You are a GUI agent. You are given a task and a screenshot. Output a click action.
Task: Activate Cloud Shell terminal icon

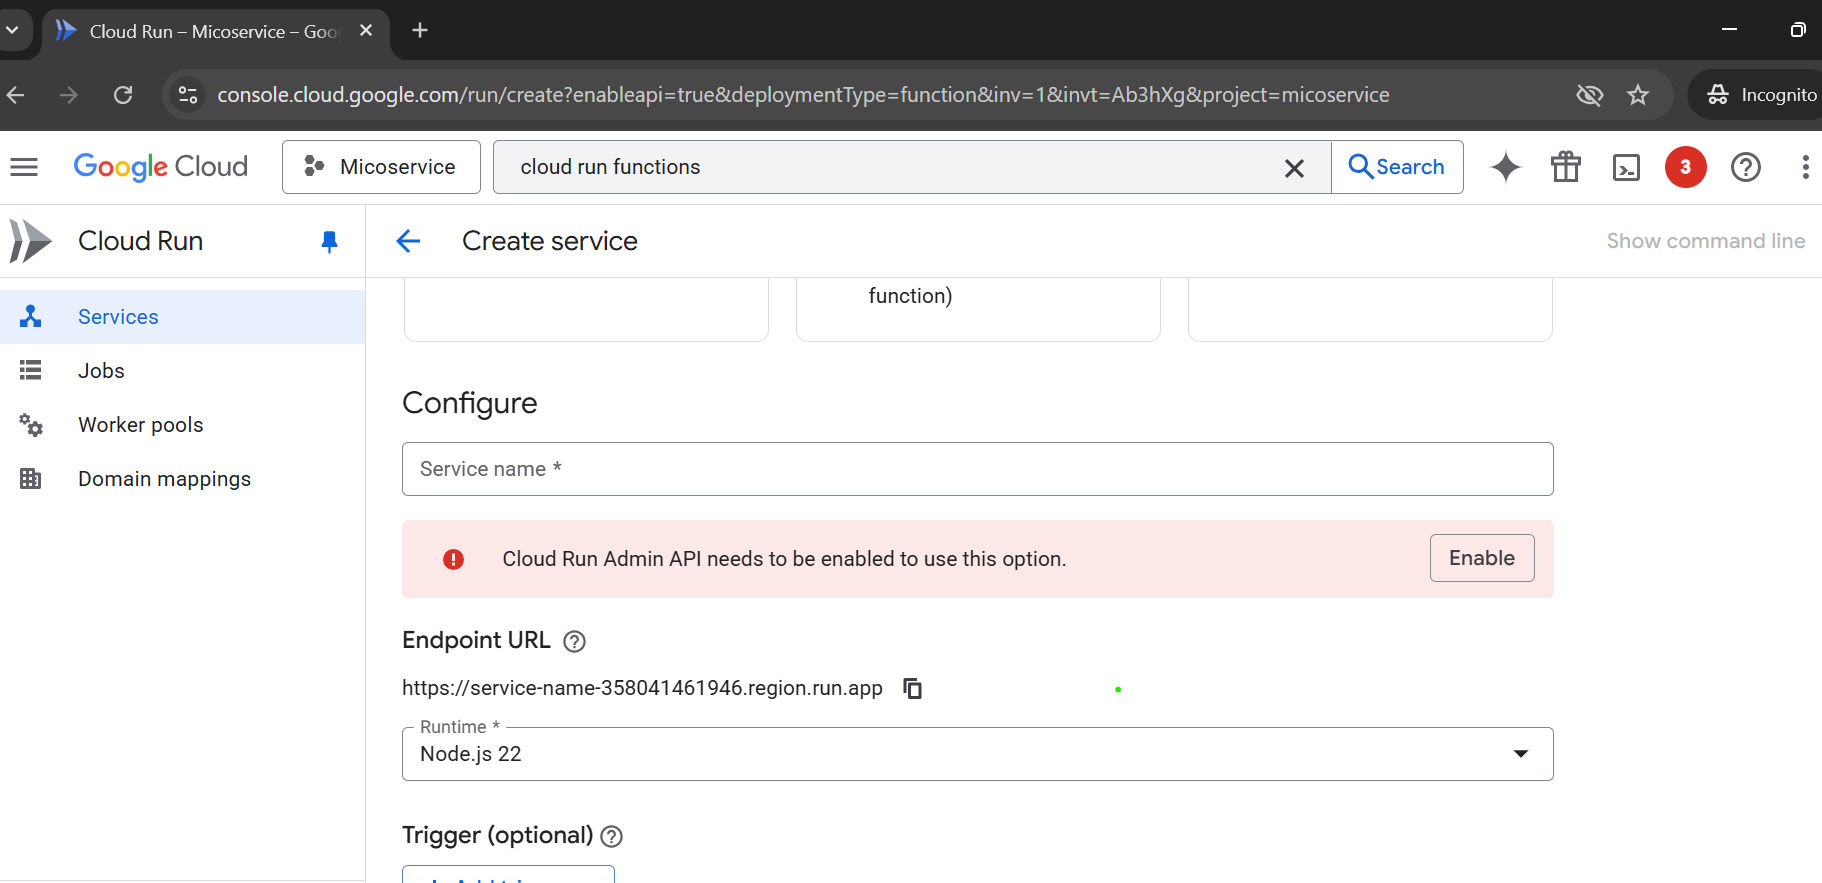pos(1627,167)
